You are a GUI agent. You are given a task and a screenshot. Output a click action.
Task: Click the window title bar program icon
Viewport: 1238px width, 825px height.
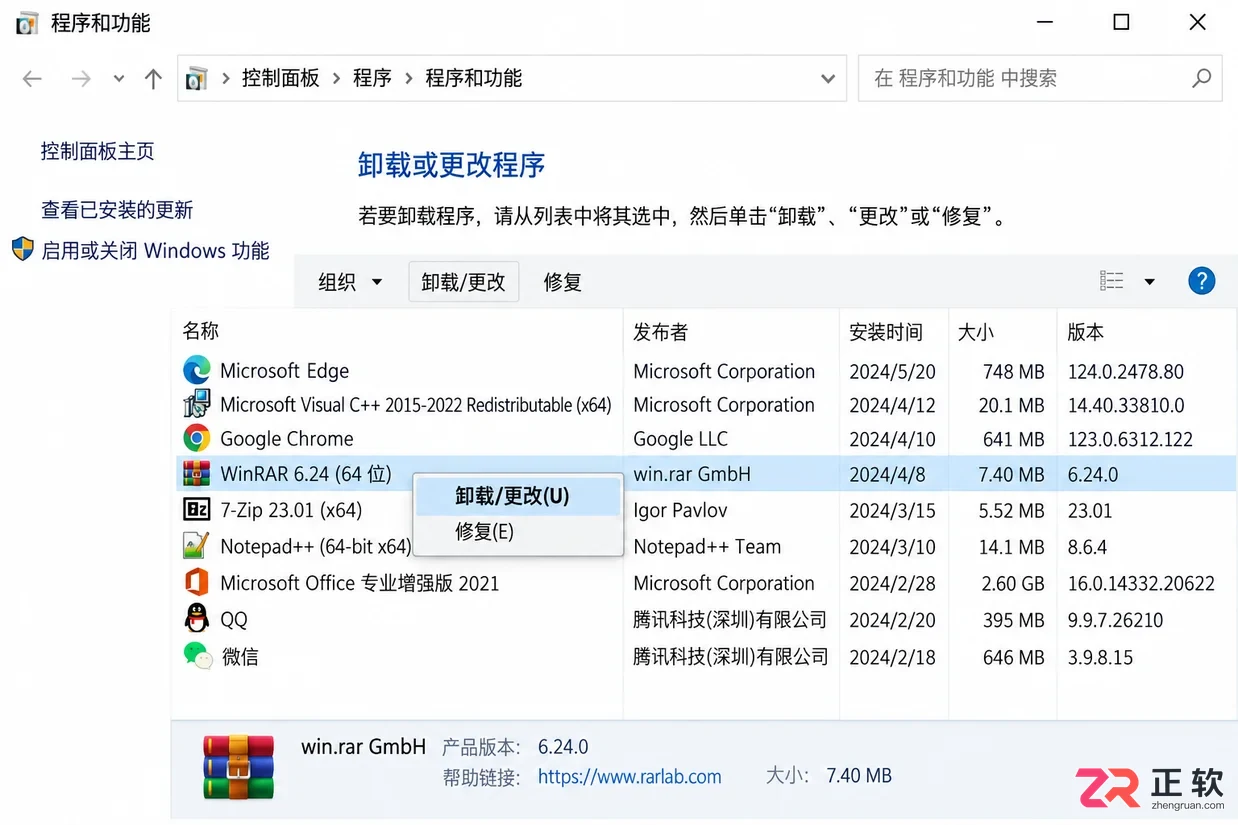tap(27, 23)
